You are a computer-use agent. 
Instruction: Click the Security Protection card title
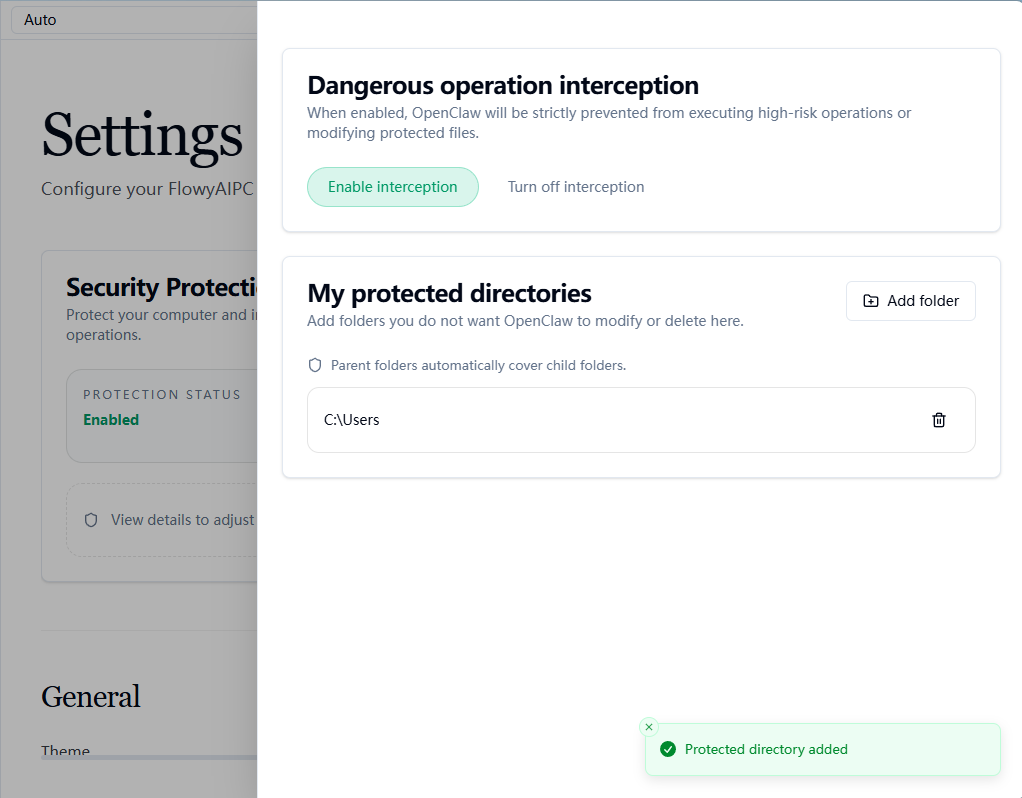coord(161,288)
